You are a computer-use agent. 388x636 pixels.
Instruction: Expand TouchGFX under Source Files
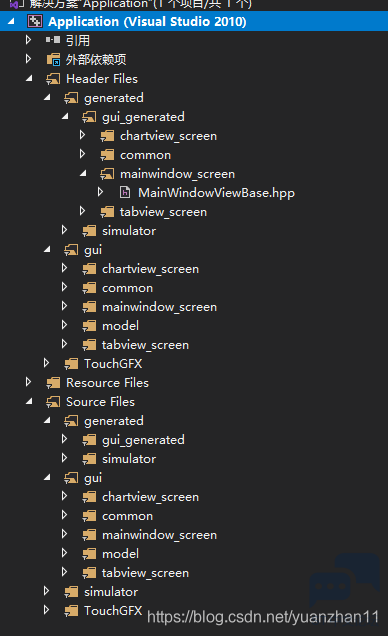pos(46,610)
